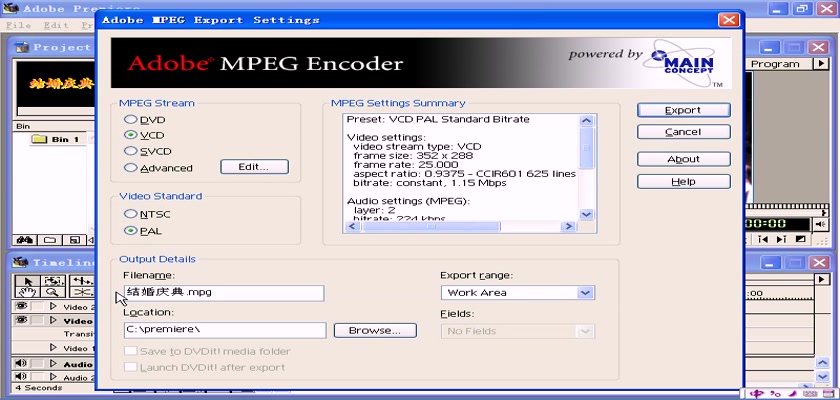840x400 pixels.
Task: Select the Advanced stream radio button
Action: point(130,168)
